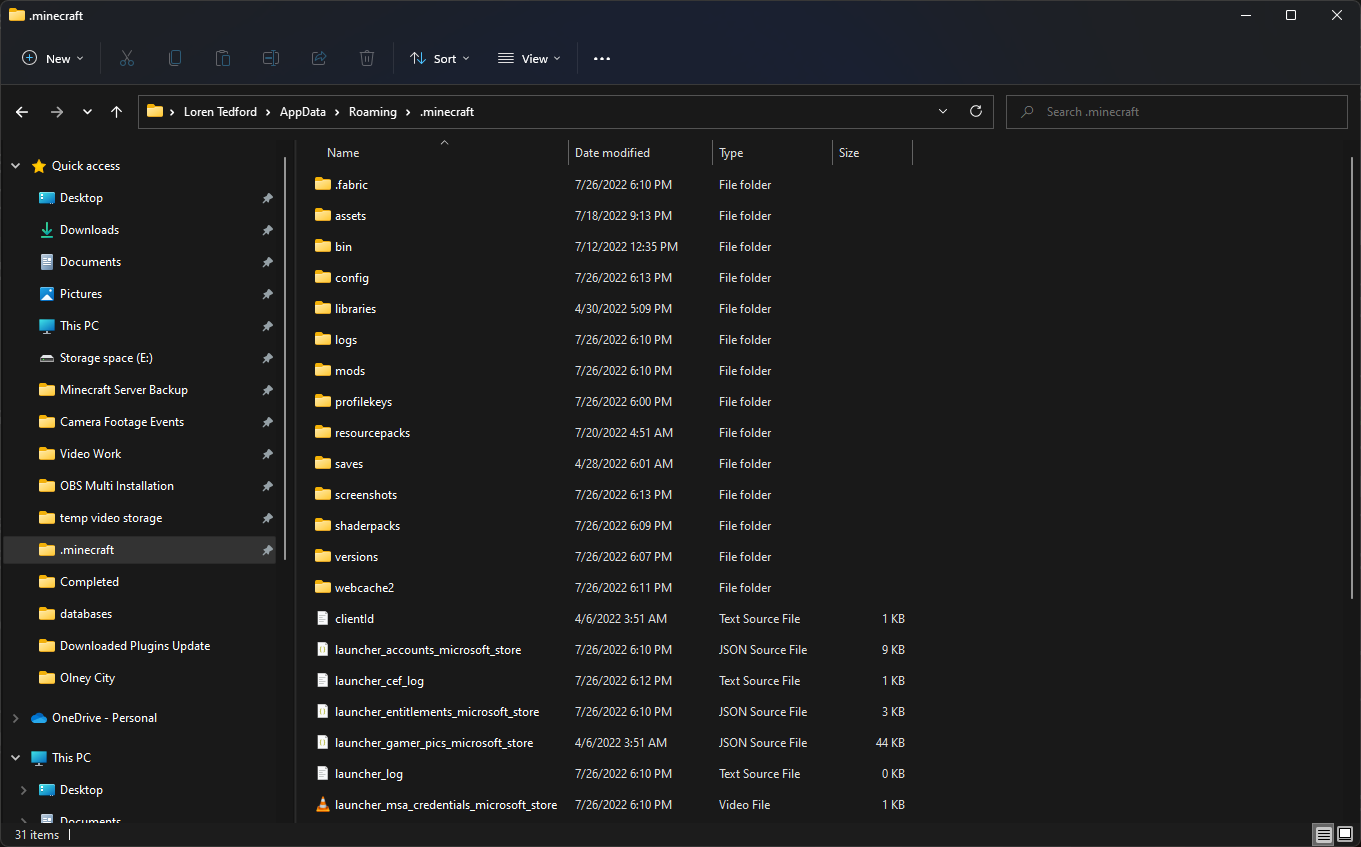Go up one level with up arrow

[x=116, y=112]
